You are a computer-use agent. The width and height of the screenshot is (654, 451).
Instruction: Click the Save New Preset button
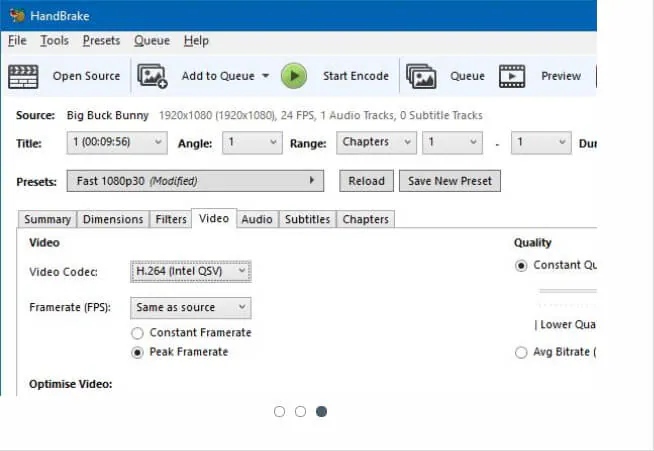click(x=450, y=181)
